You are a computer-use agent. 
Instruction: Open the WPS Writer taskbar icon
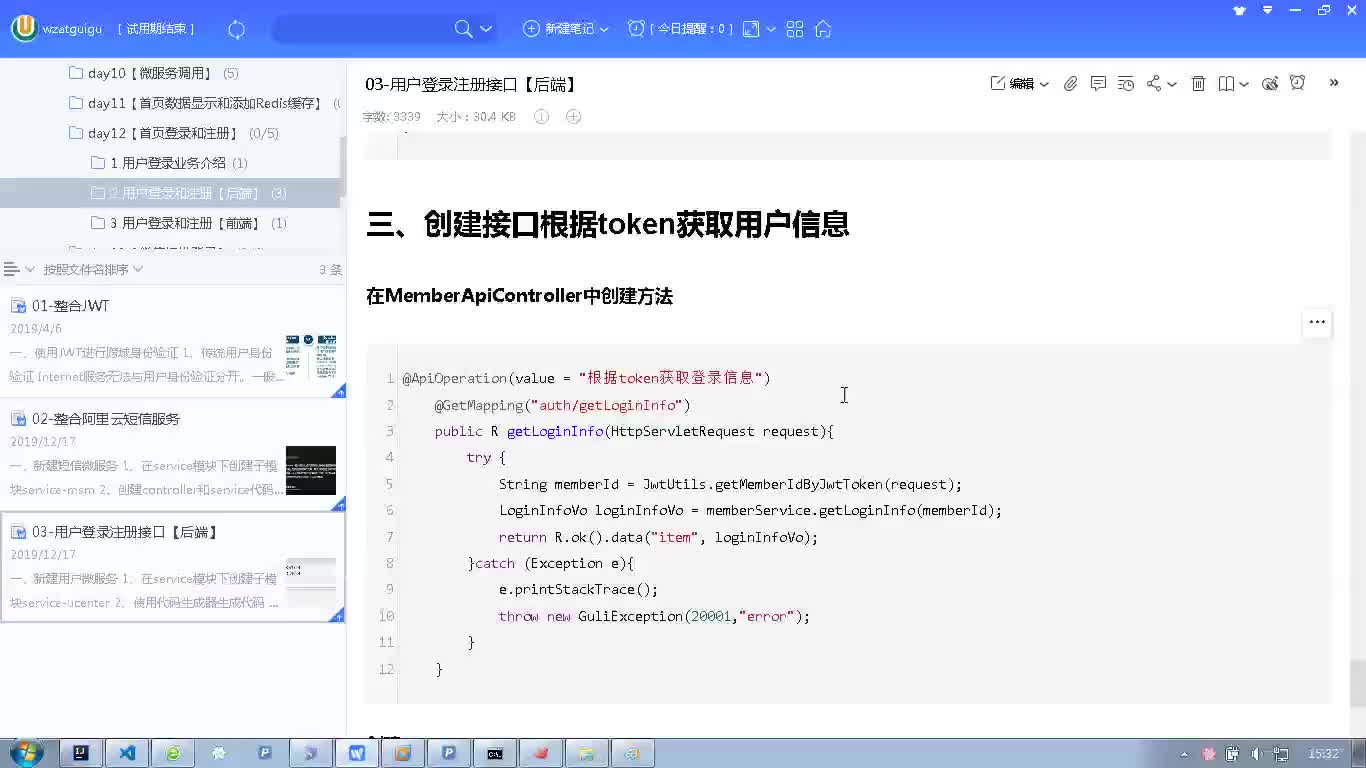357,754
